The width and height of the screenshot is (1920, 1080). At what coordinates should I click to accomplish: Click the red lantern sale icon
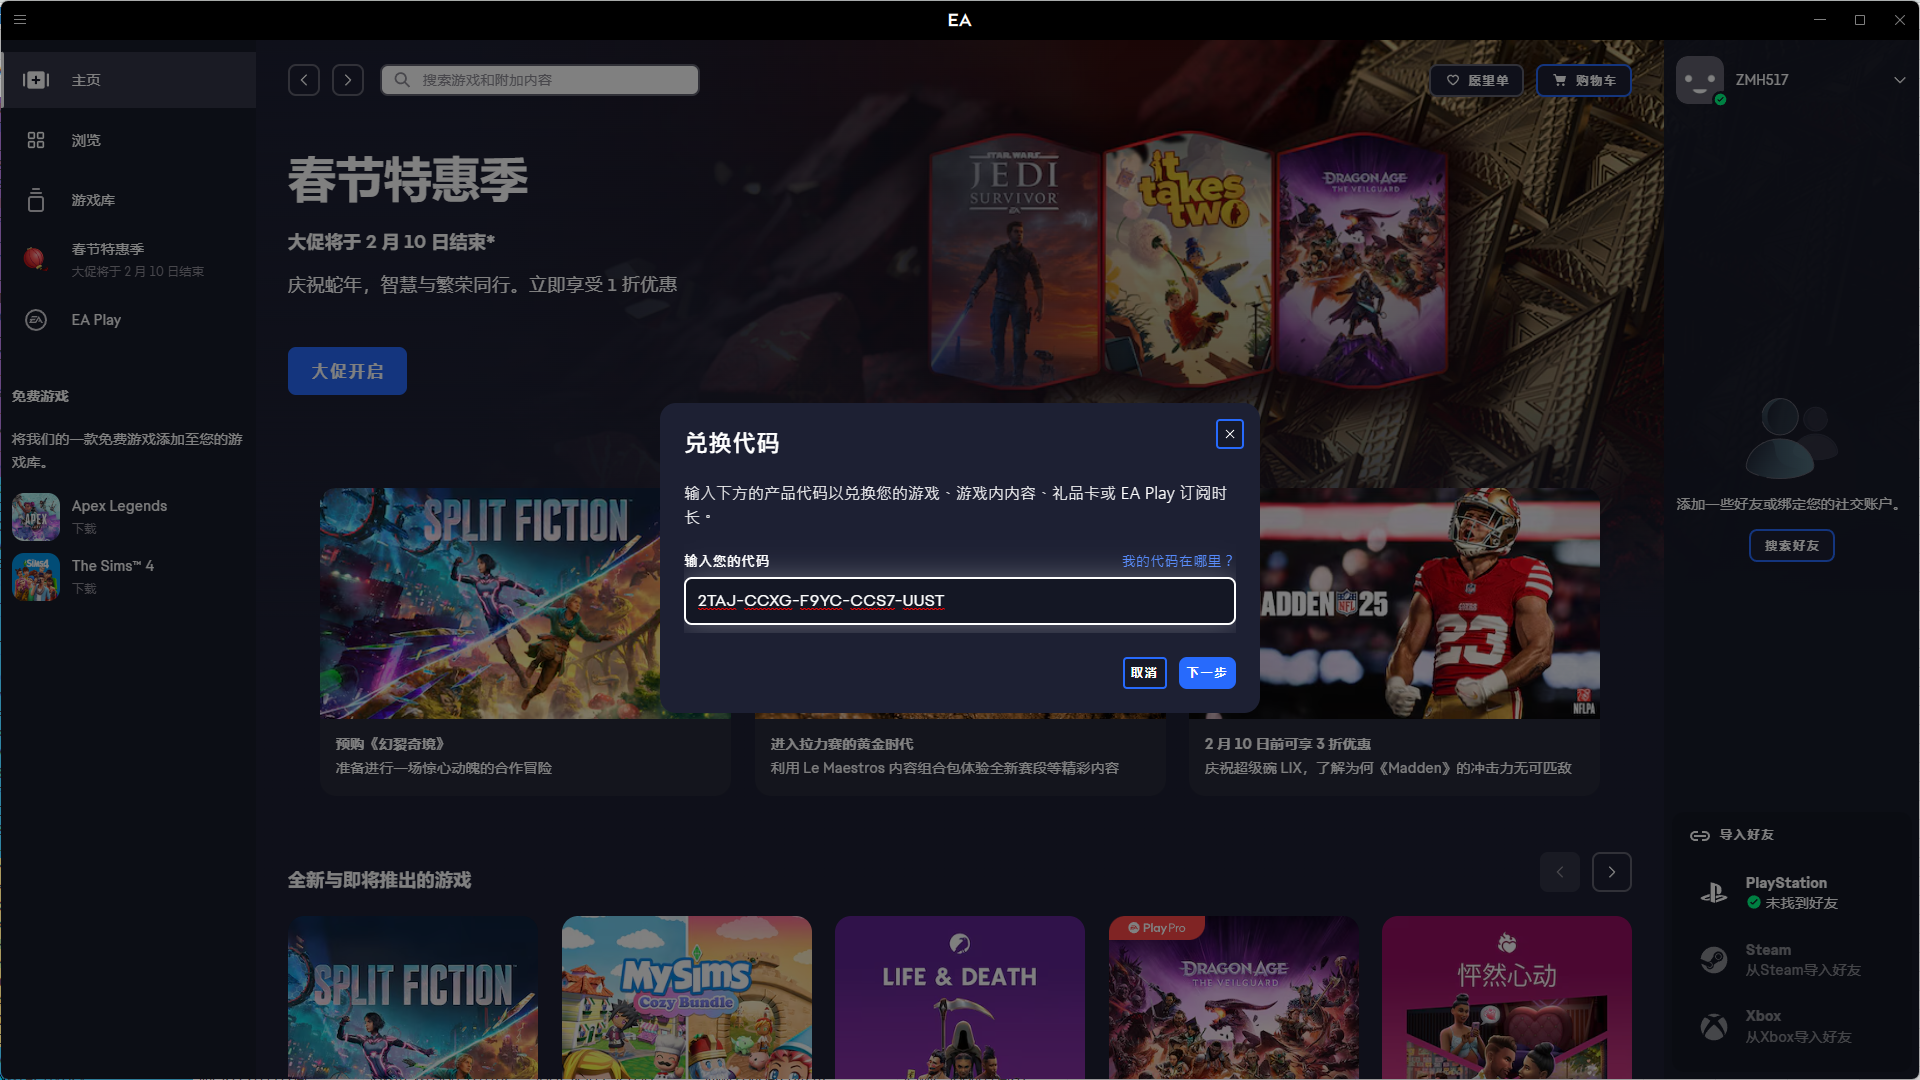click(35, 259)
